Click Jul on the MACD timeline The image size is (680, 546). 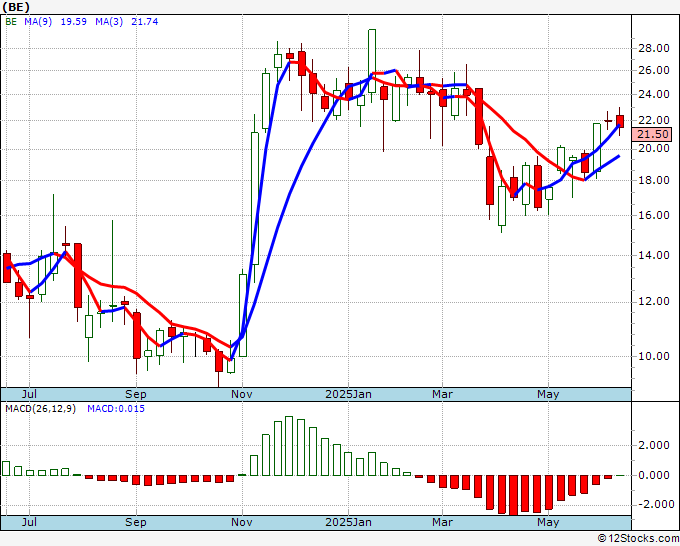click(x=29, y=522)
